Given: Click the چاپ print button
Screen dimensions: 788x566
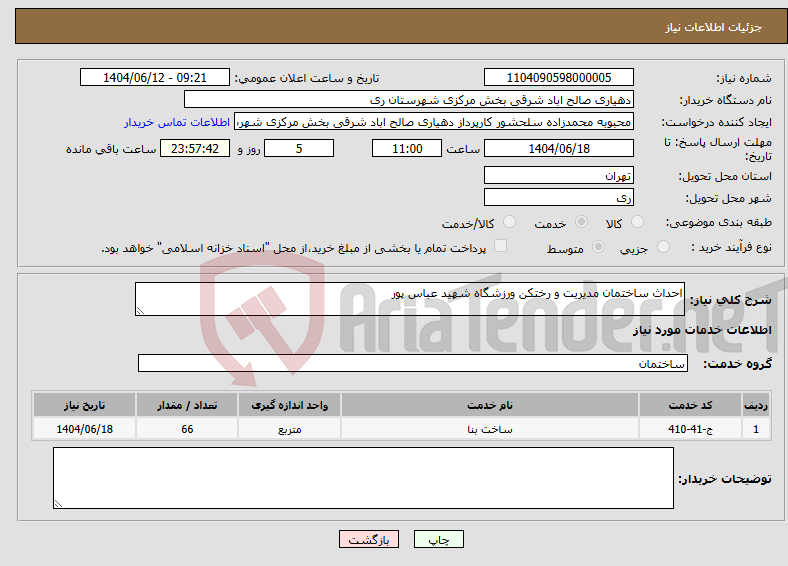Looking at the screenshot, I should 439,539.
